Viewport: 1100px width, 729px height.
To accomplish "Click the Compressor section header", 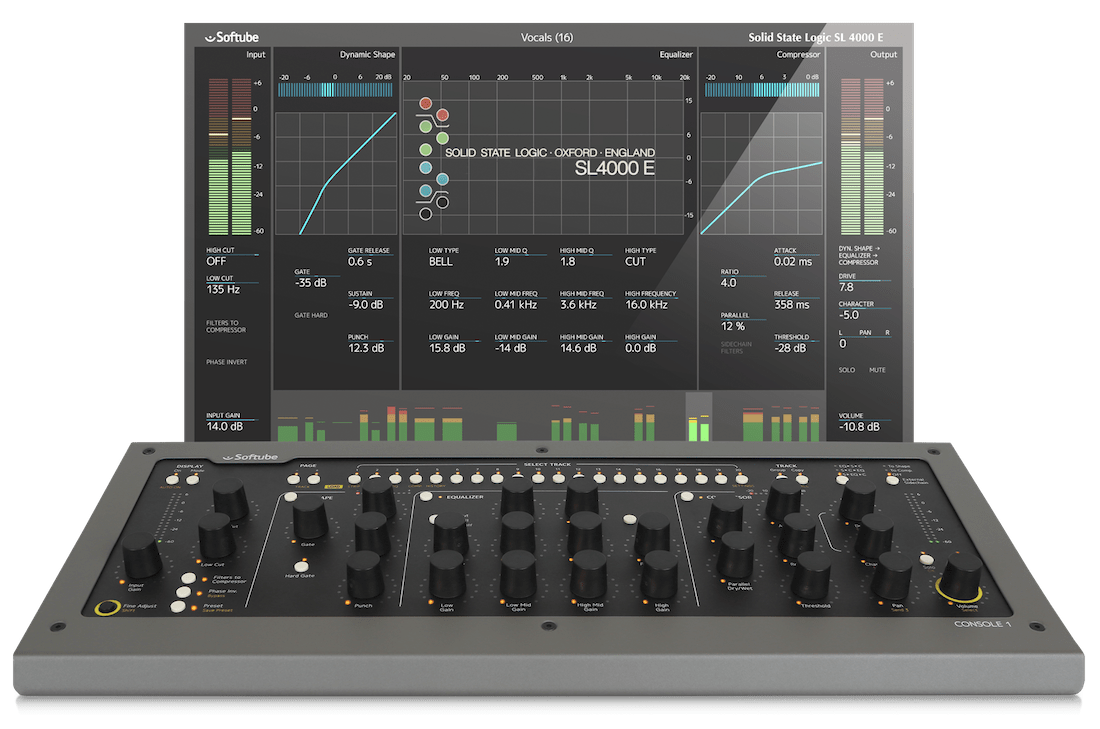I will tap(798, 54).
